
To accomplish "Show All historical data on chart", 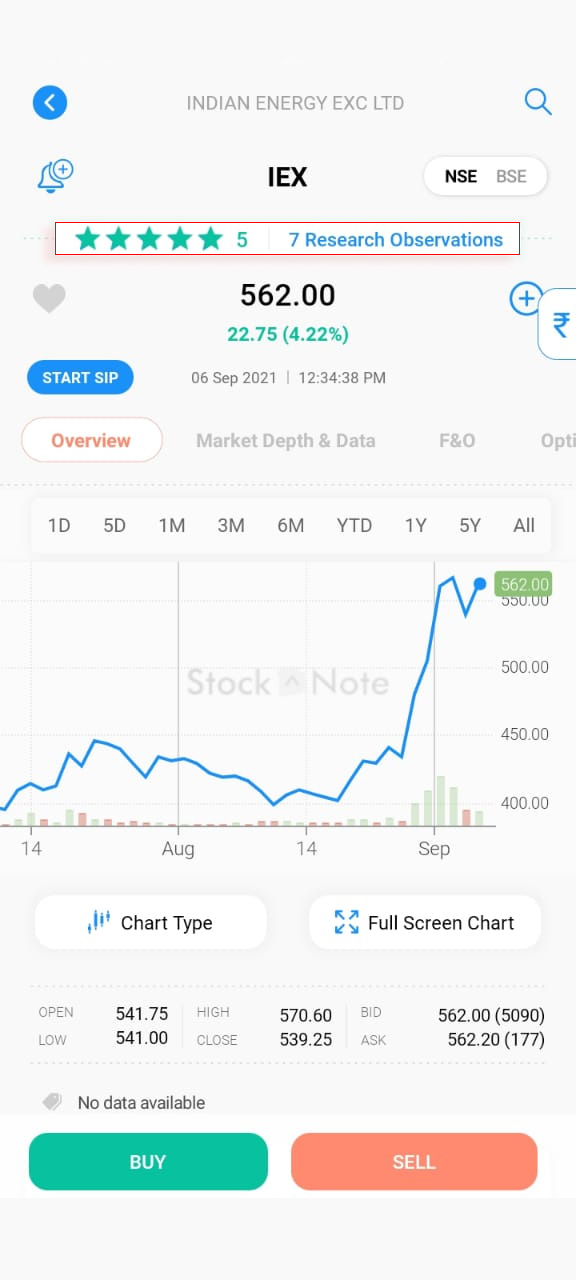I will pyautogui.click(x=524, y=525).
